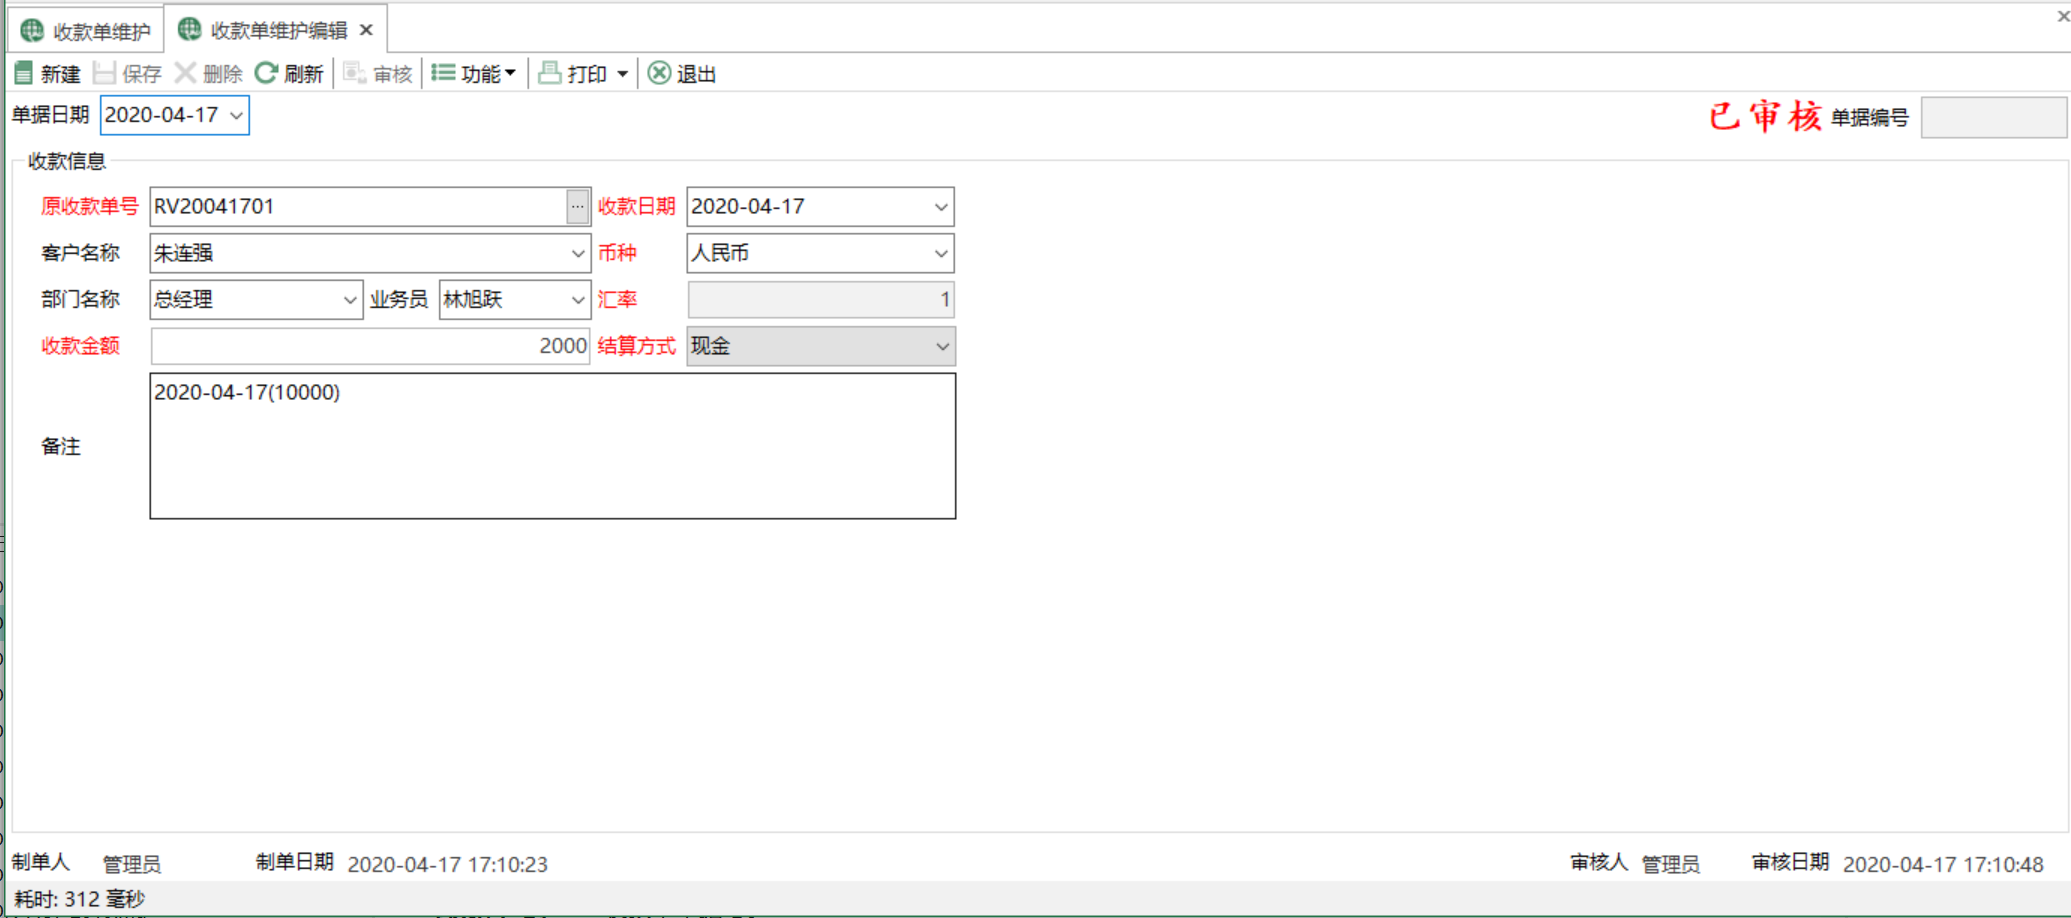The height and width of the screenshot is (918, 2071).
Task: Click the 原收款单号 field RV20041701
Action: tap(358, 207)
